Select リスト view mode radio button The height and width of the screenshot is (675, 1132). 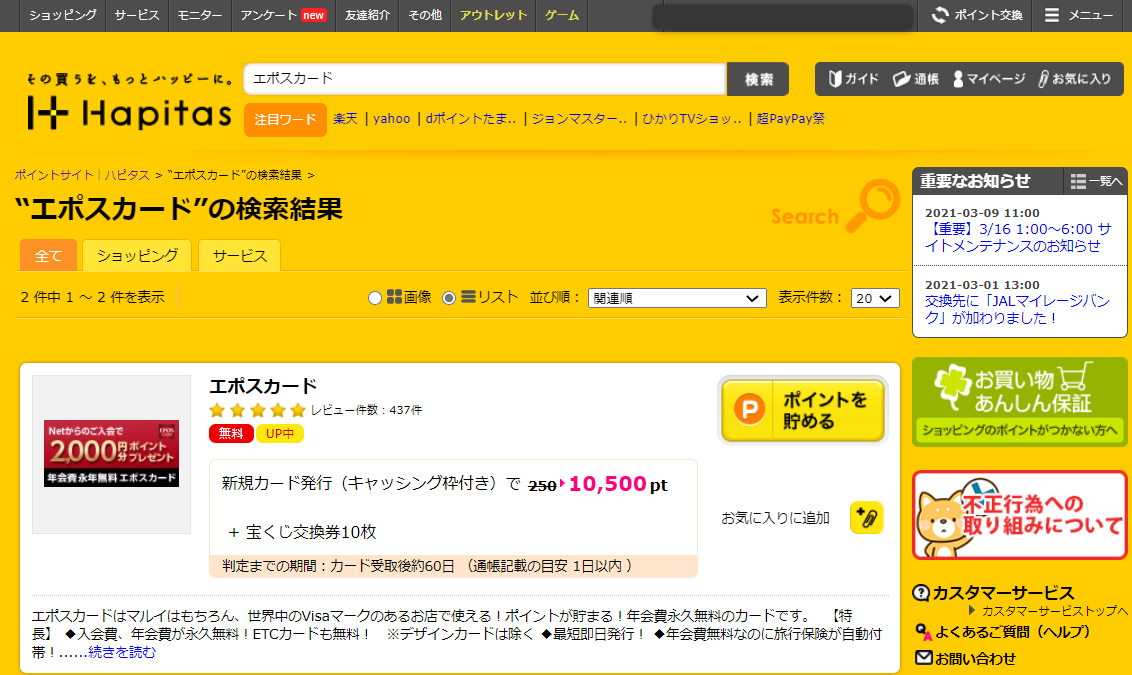tap(449, 298)
